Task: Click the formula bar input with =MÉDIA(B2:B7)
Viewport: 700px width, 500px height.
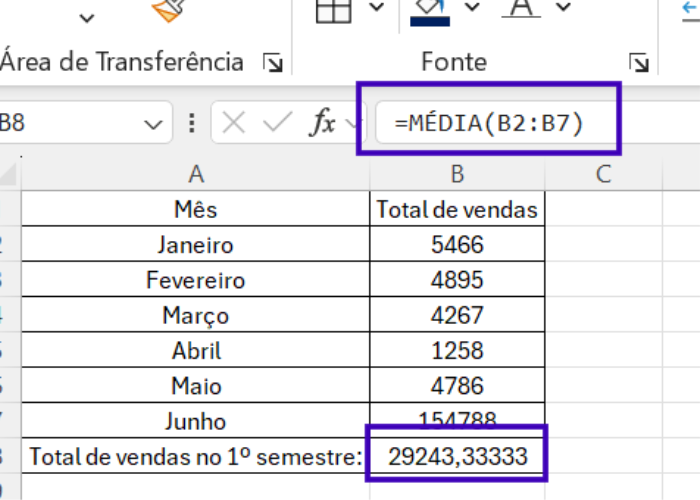Action: [490, 124]
